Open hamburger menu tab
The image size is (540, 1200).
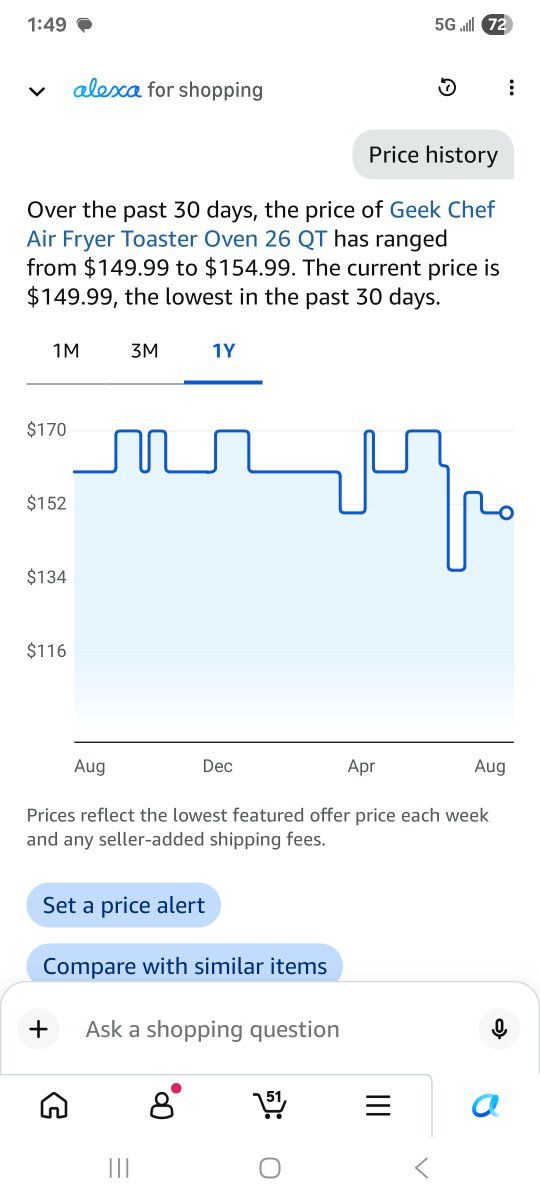pyautogui.click(x=377, y=1105)
